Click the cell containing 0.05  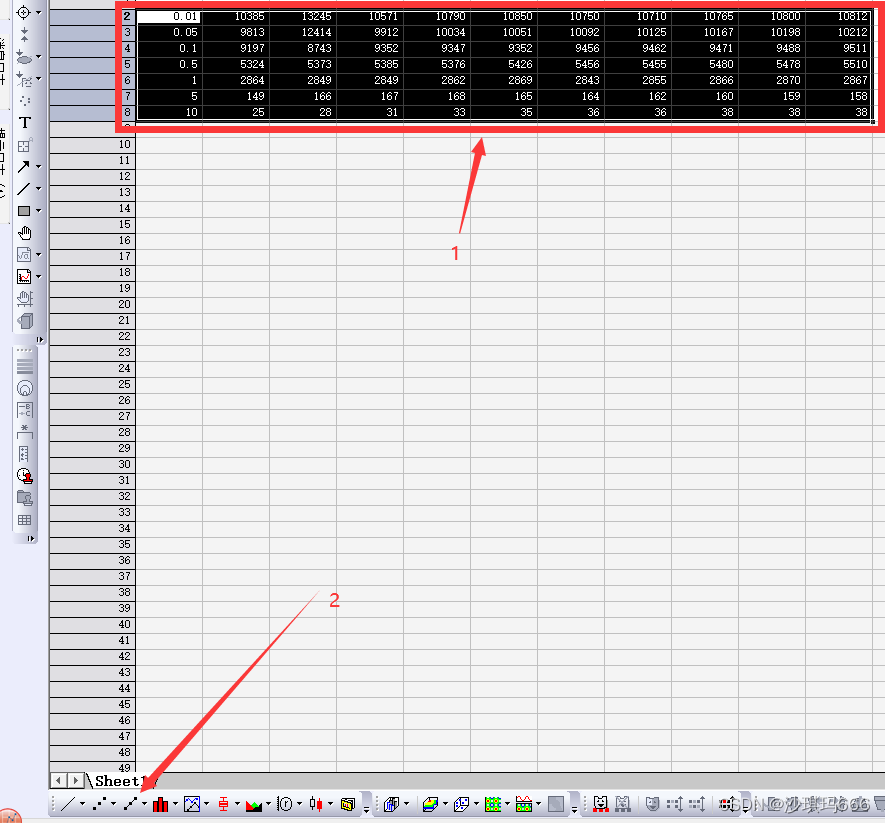(x=169, y=32)
